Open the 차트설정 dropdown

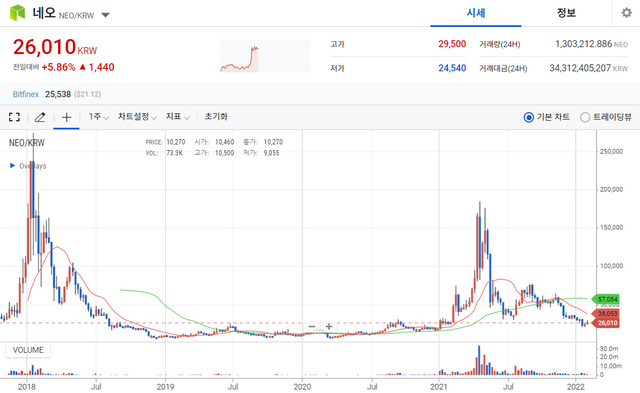pos(137,117)
